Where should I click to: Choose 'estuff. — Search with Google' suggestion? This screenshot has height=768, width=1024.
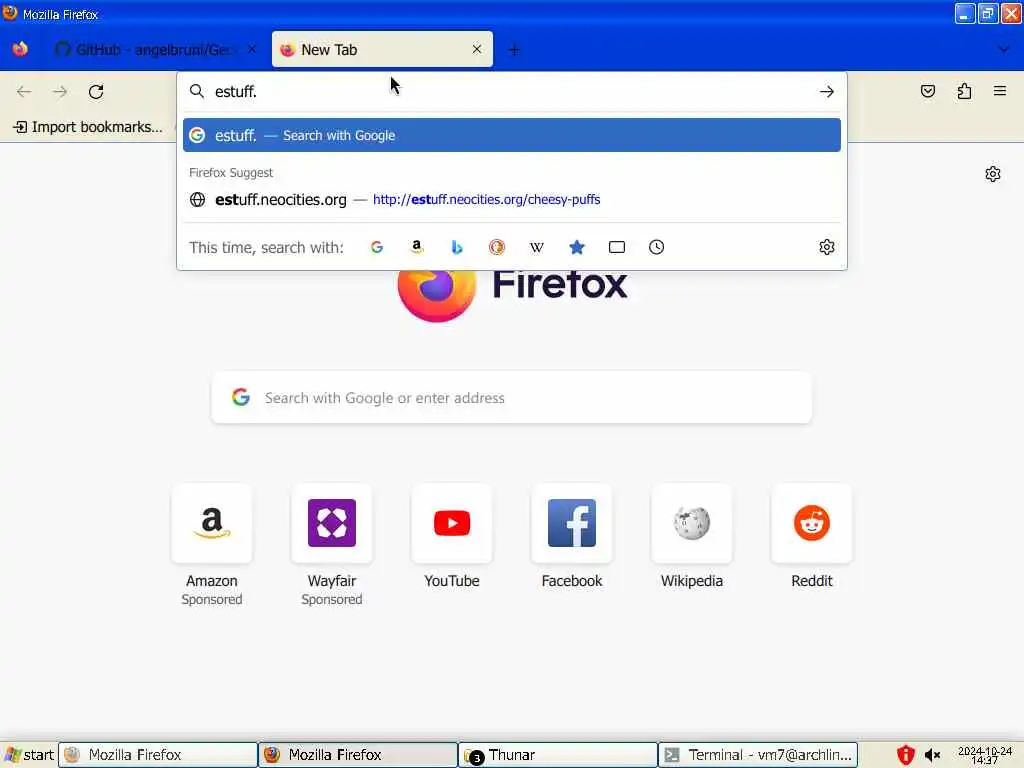[x=511, y=135]
